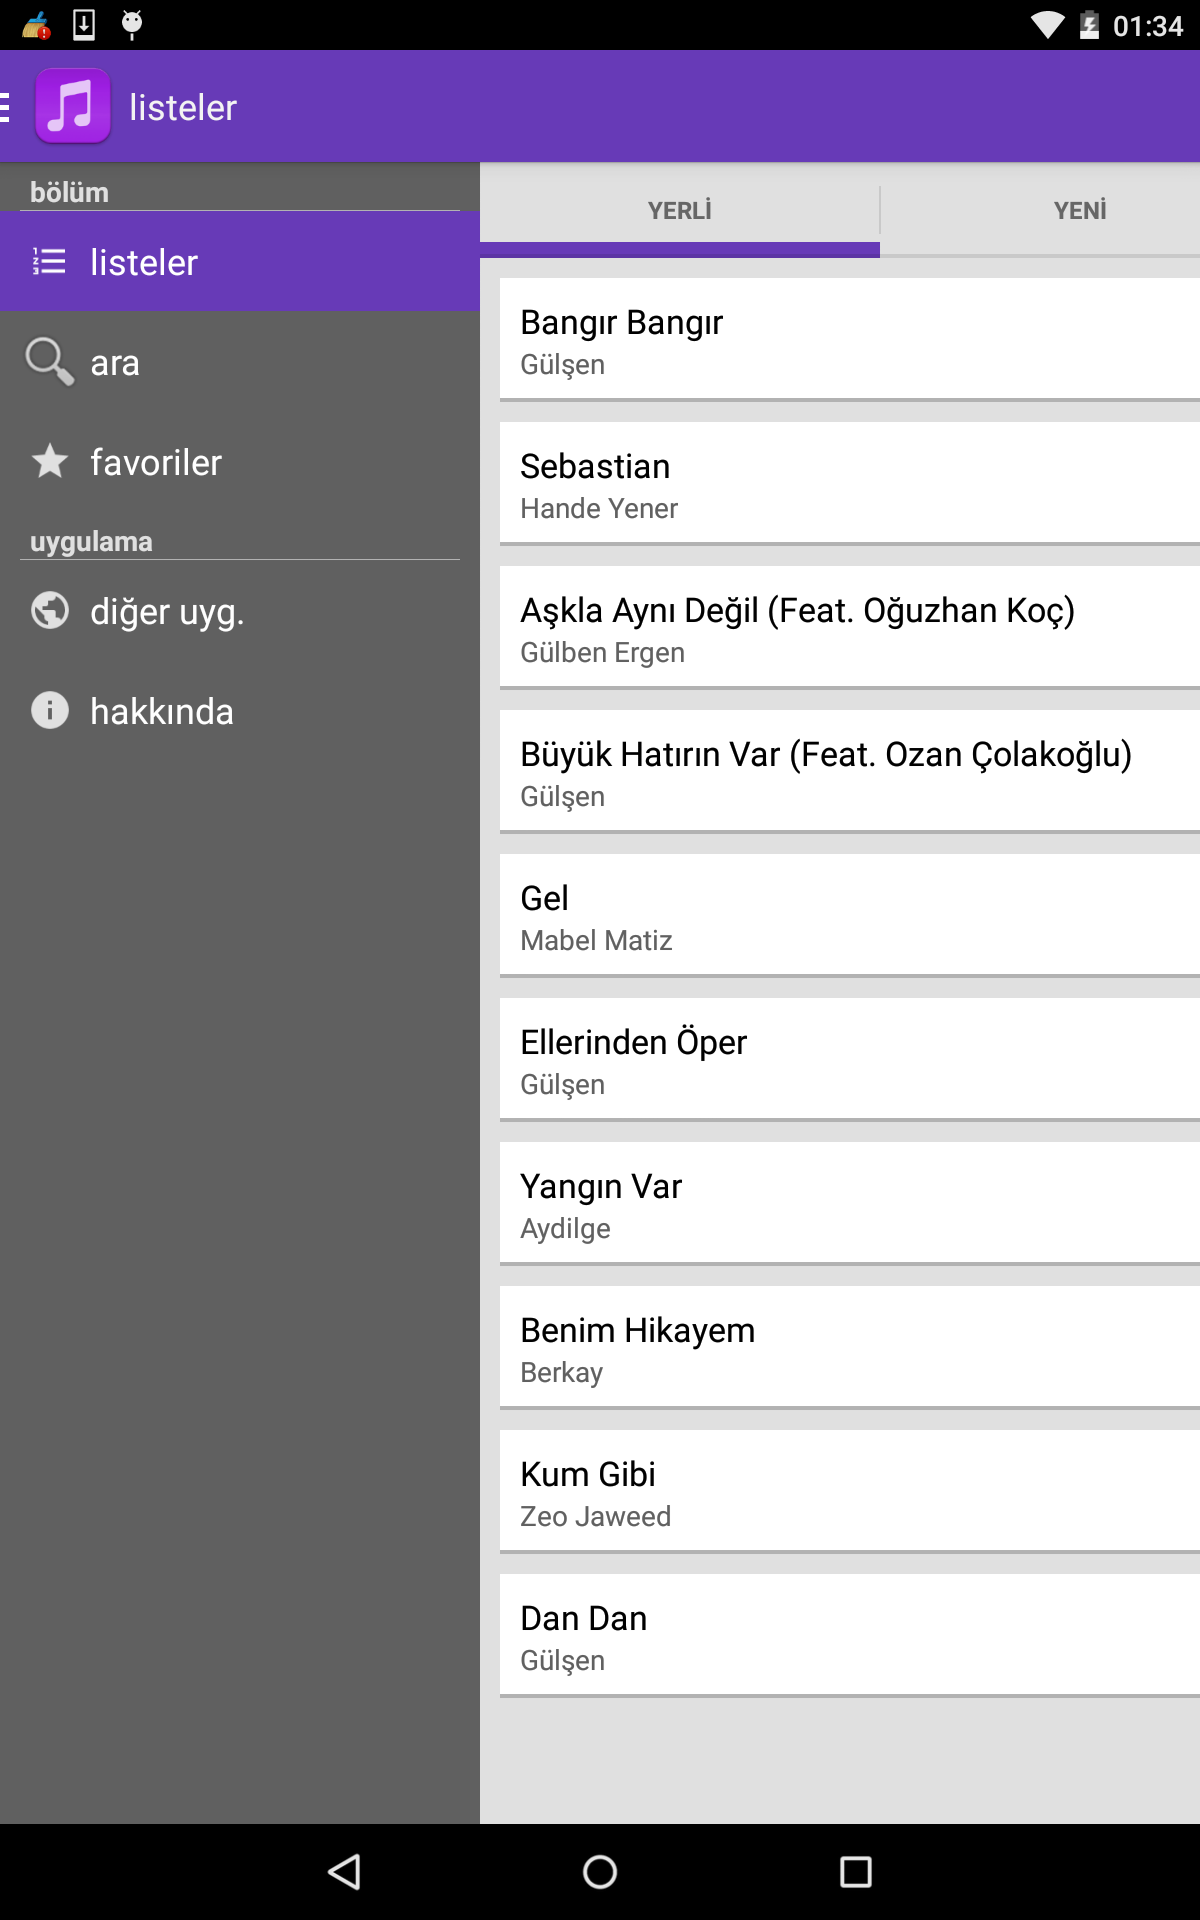
Task: Open Aşkla Aynı Değil by Gülben Ergen
Action: [x=850, y=628]
